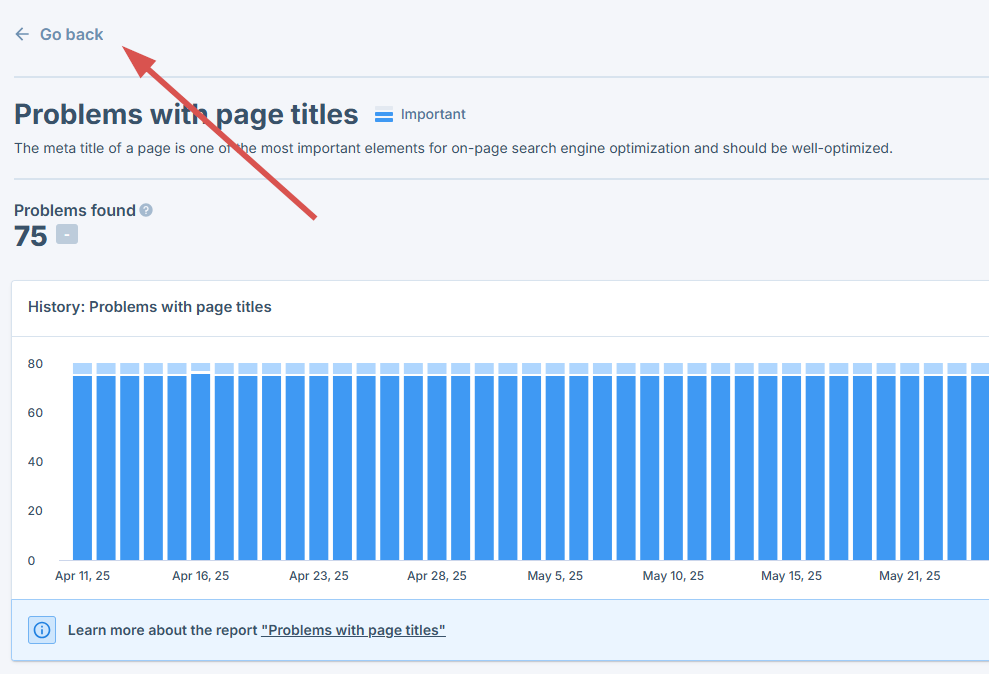Click the problems found count 75
Image resolution: width=989 pixels, height=674 pixels.
(x=31, y=236)
